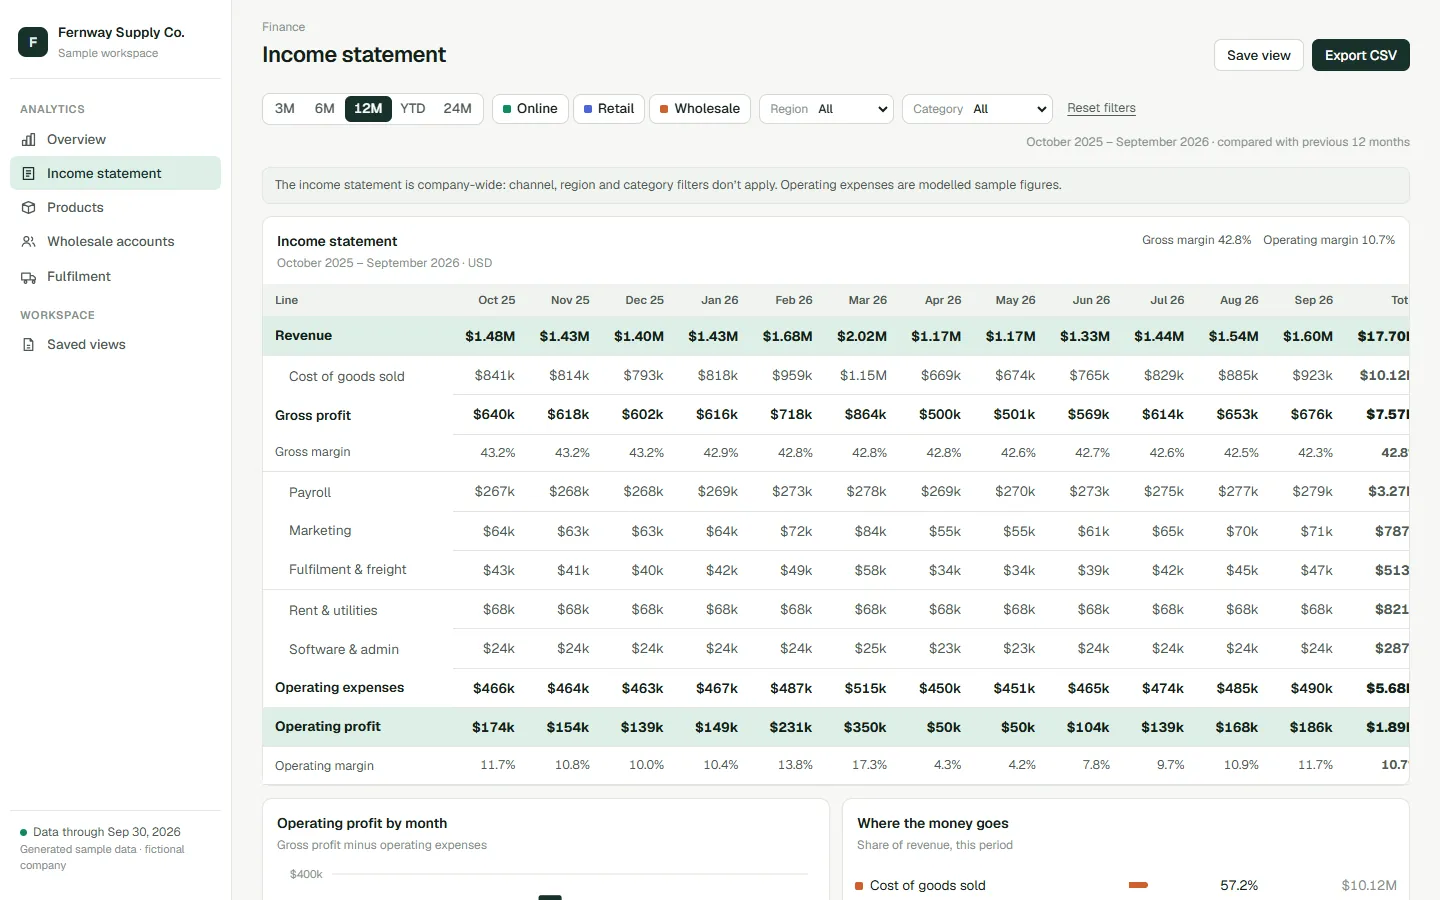Switch to the 24M time range
This screenshot has height=900, width=1440.
[457, 109]
